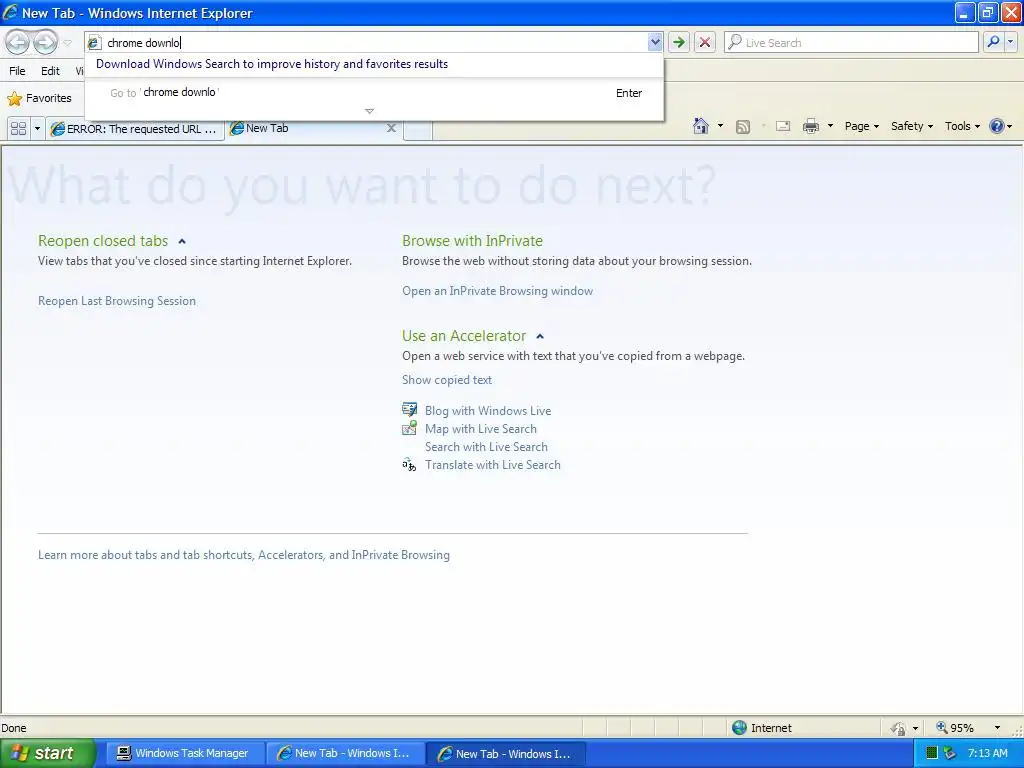Click Blog with Windows Live icon

pos(409,410)
